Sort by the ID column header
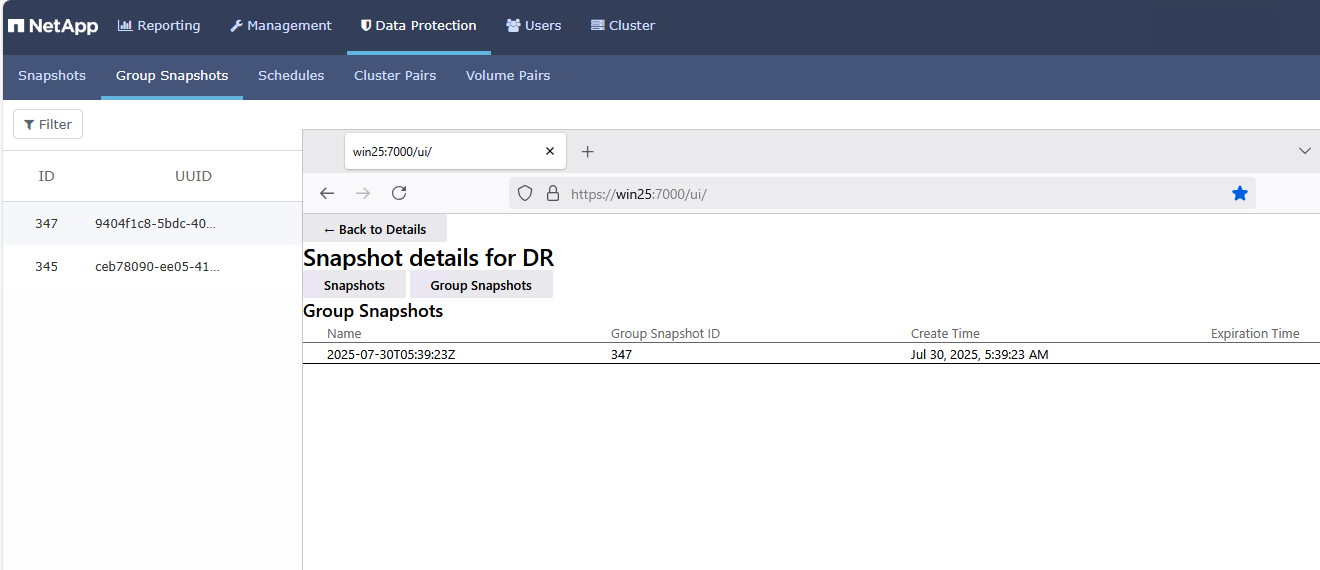 point(46,176)
